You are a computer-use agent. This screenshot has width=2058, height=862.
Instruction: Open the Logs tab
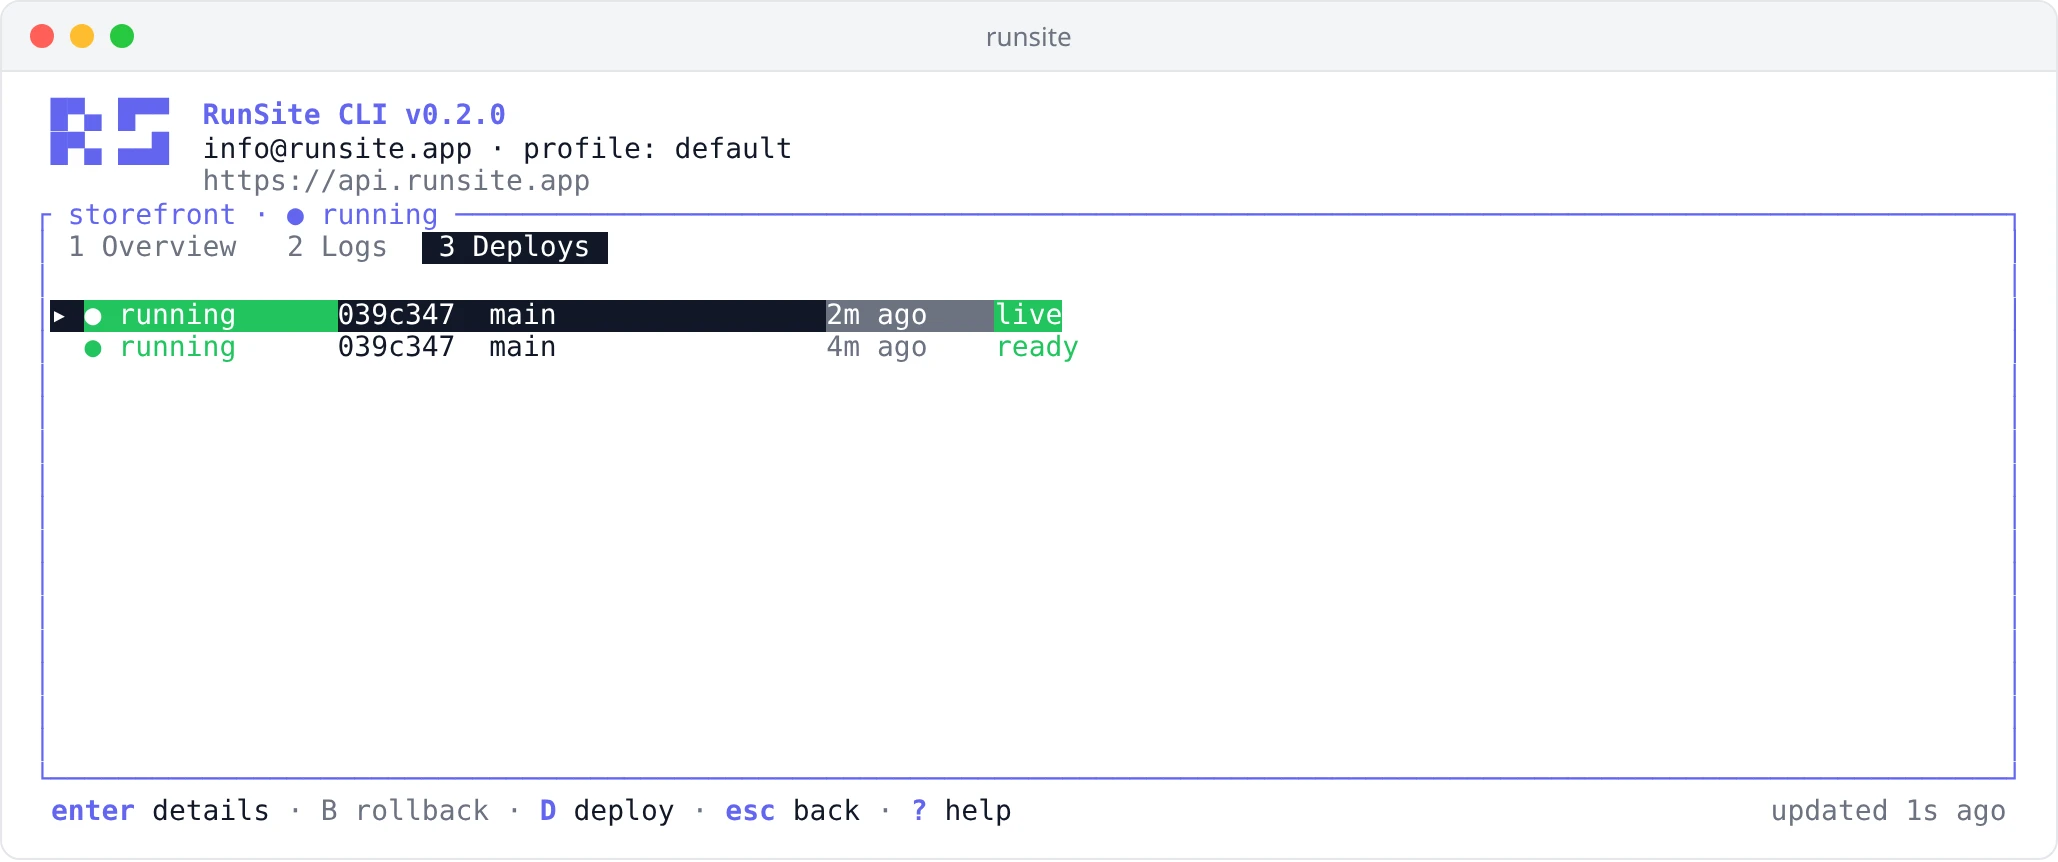pyautogui.click(x=337, y=247)
